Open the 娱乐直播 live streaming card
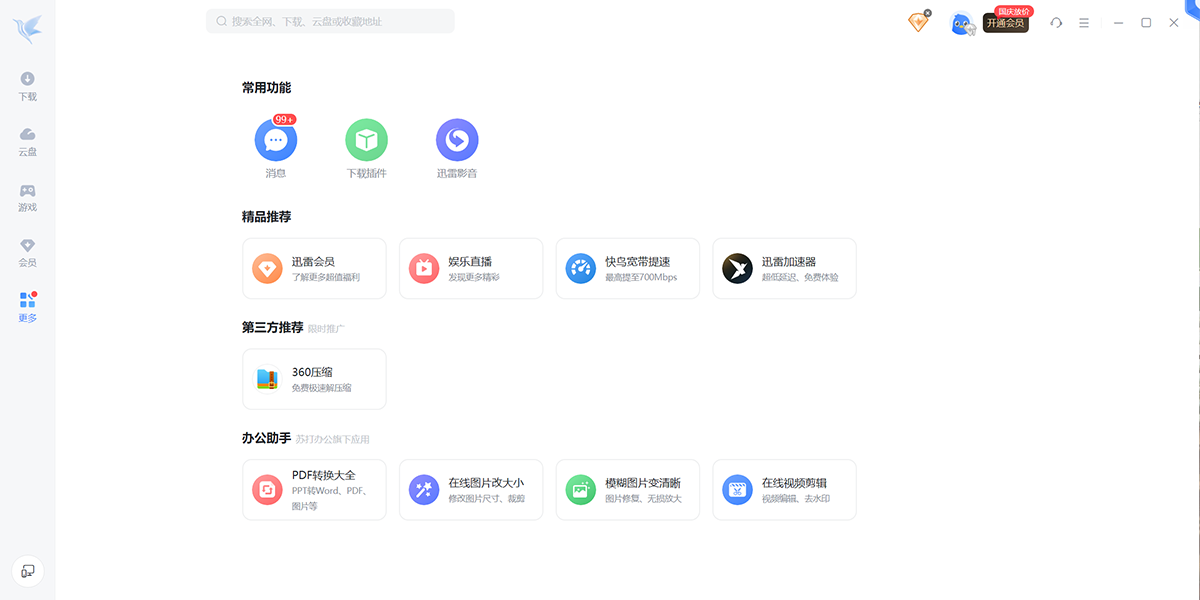 coord(471,268)
